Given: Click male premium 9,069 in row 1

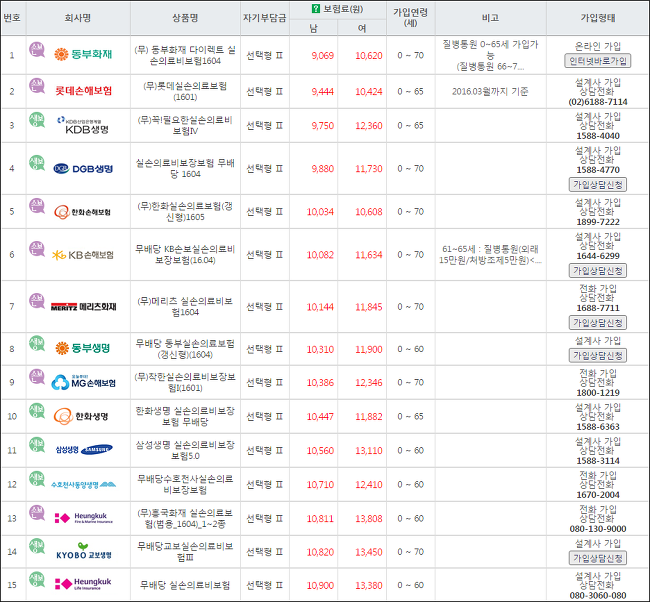Looking at the screenshot, I should point(323,56).
